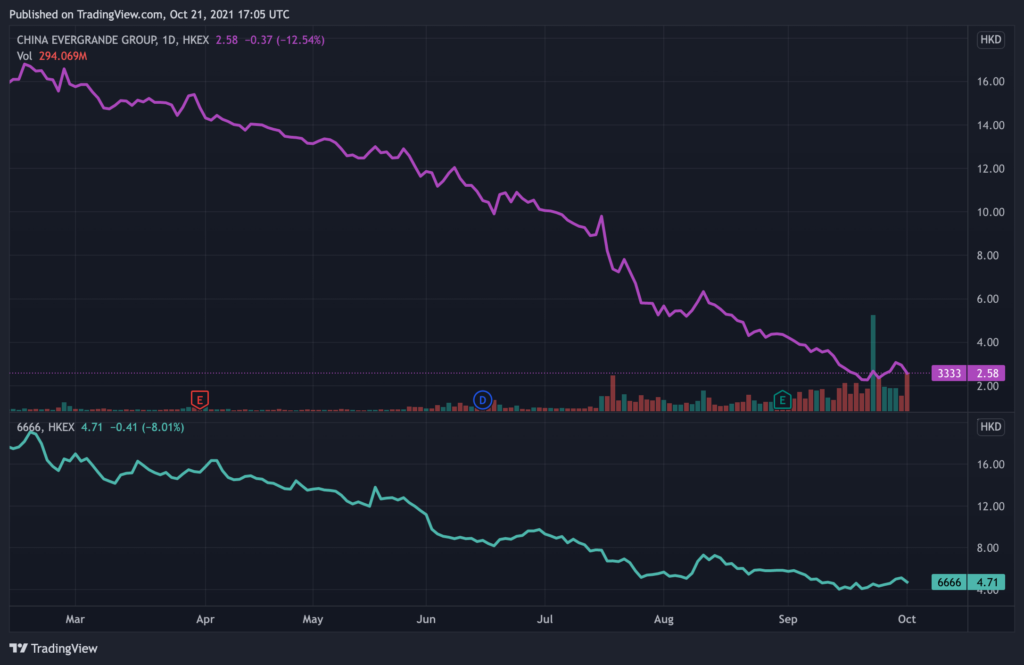
Task: Click the Published on TradingView.com header text
Action: click(x=149, y=14)
